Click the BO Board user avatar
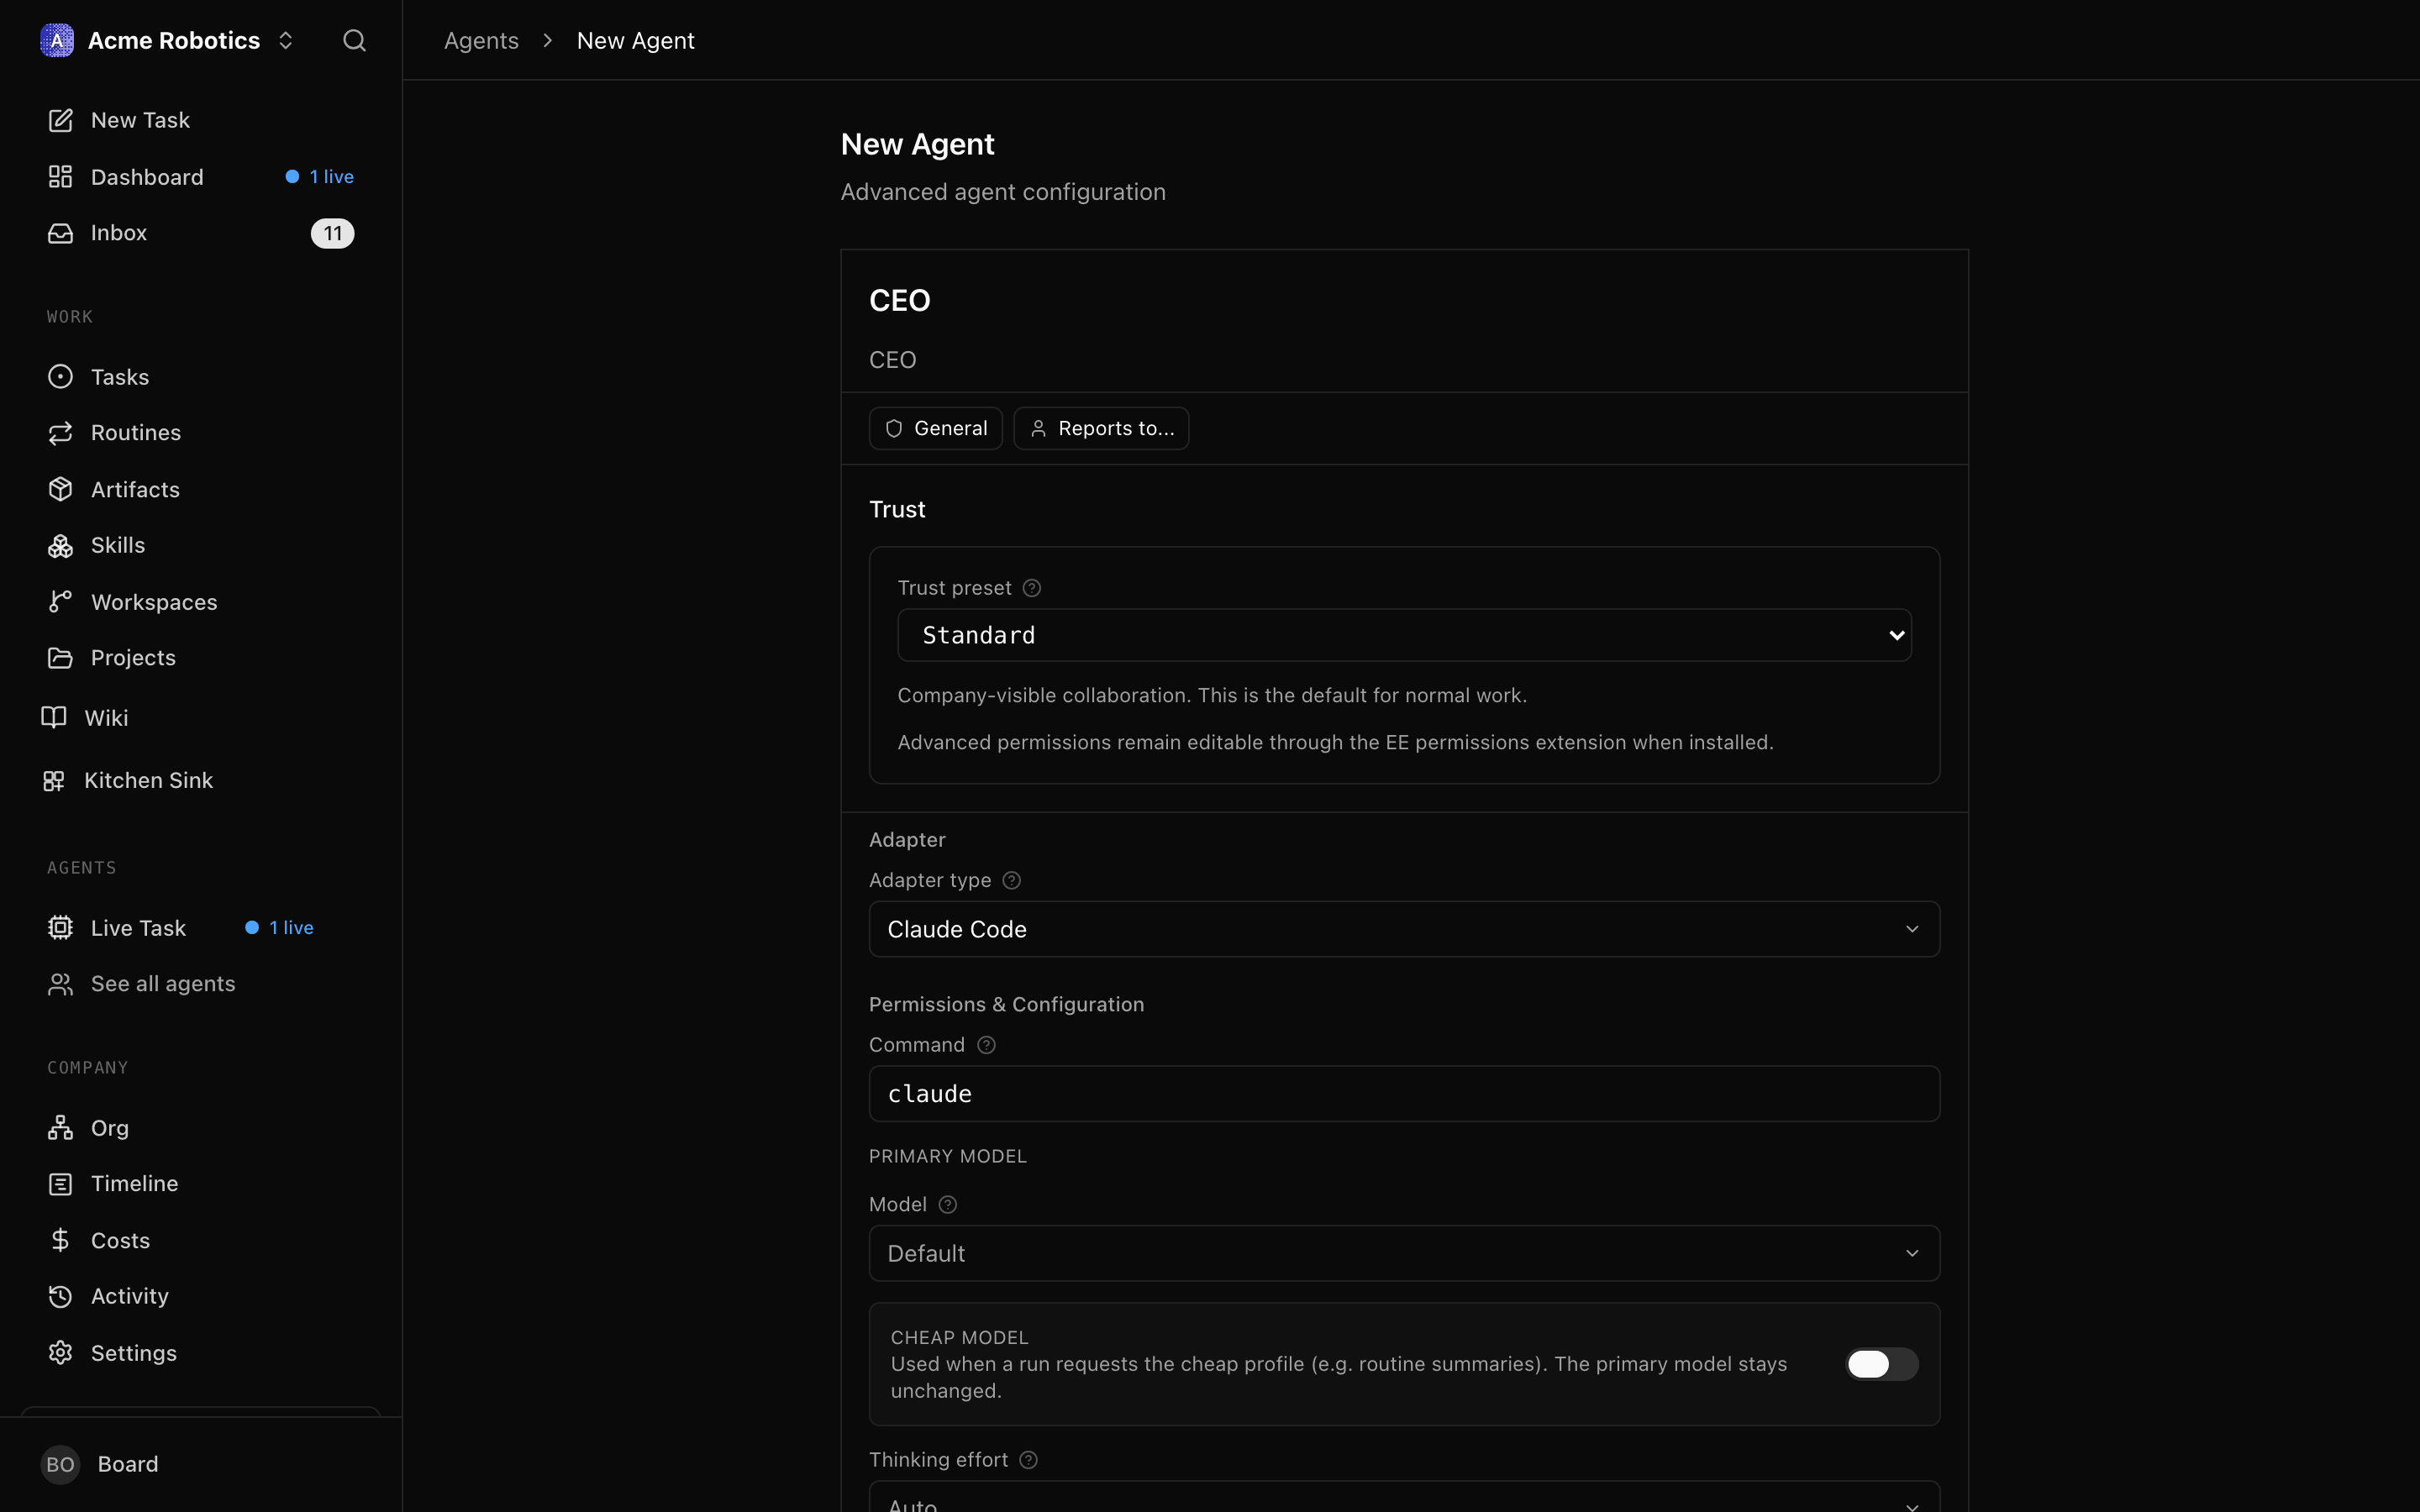This screenshot has width=2420, height=1512. (x=60, y=1464)
